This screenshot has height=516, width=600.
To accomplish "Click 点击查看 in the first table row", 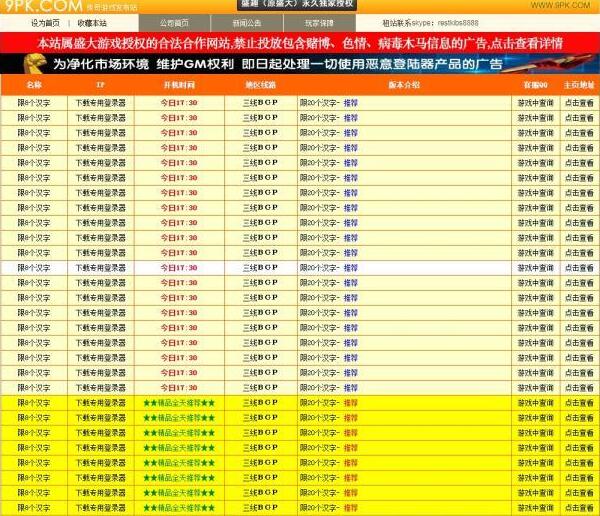I will pos(578,102).
